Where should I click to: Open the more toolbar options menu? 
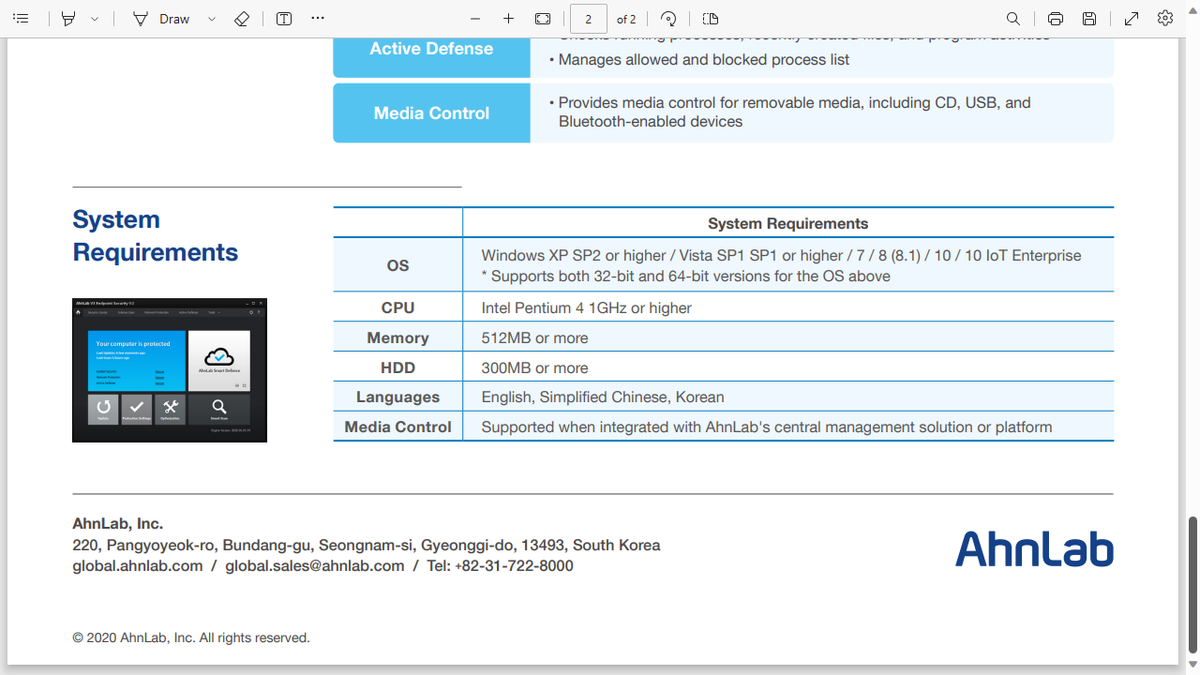point(317,18)
